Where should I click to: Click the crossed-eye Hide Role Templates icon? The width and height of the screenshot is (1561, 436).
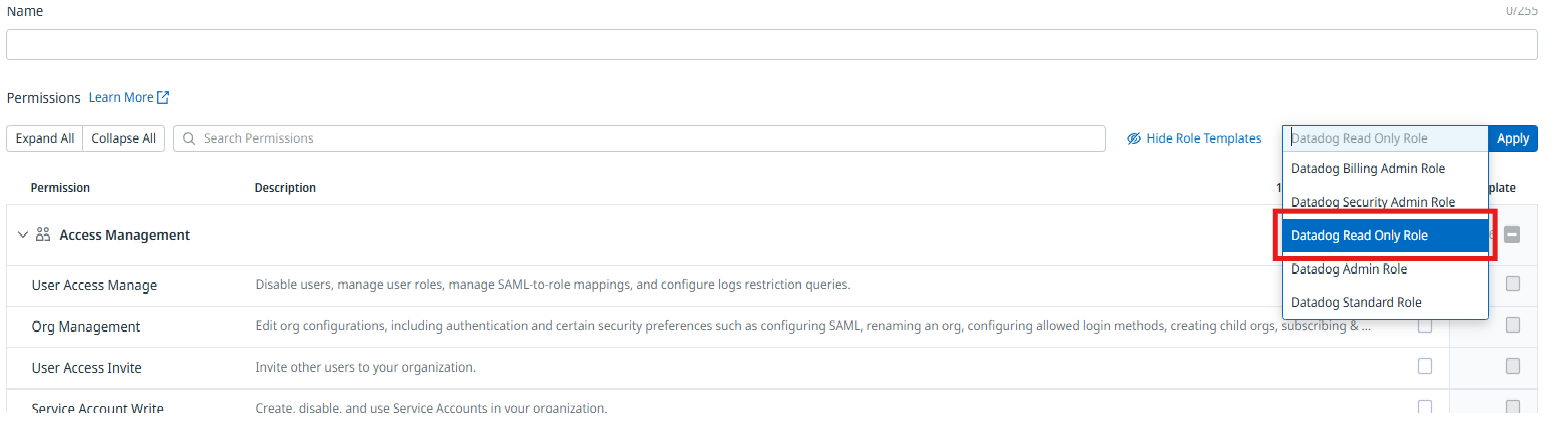coord(1134,139)
